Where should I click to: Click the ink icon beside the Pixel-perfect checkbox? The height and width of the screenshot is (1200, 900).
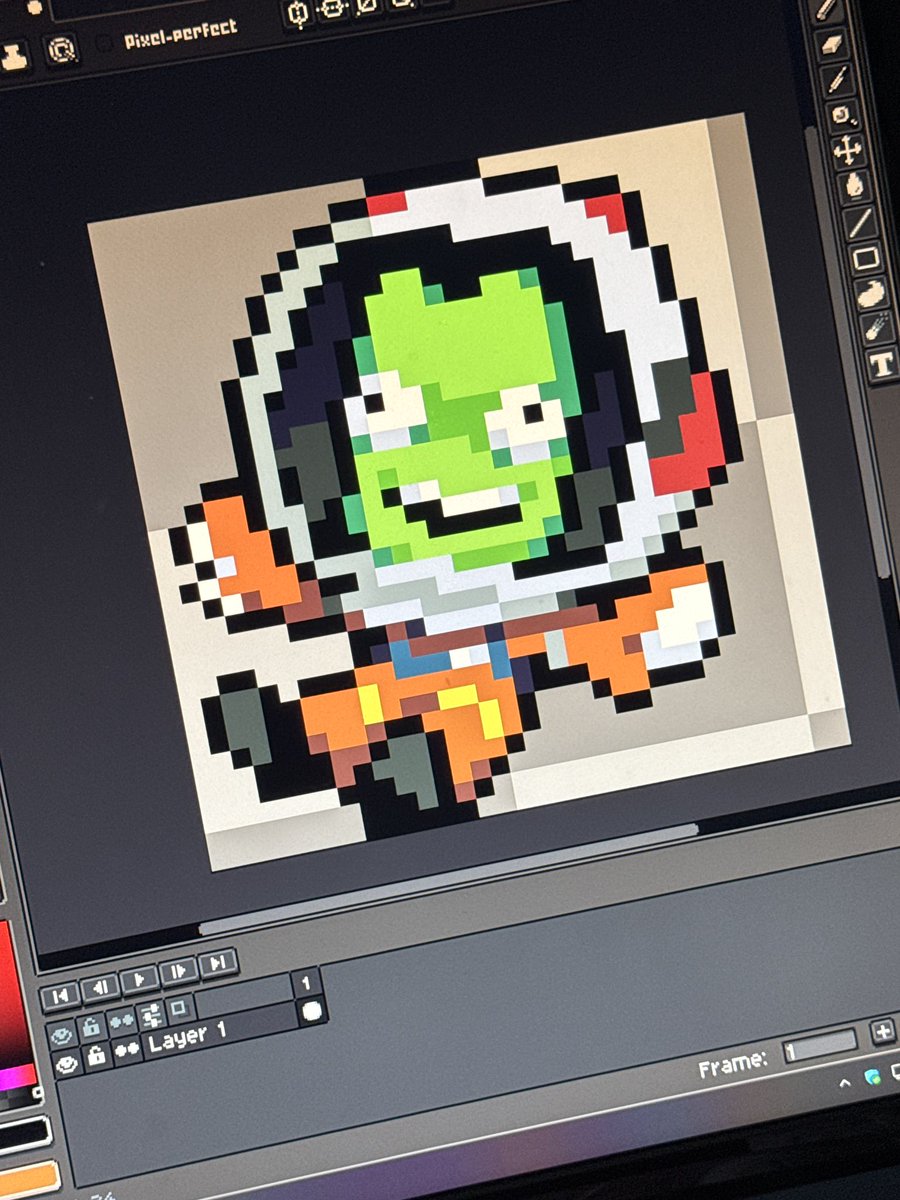[x=62, y=49]
